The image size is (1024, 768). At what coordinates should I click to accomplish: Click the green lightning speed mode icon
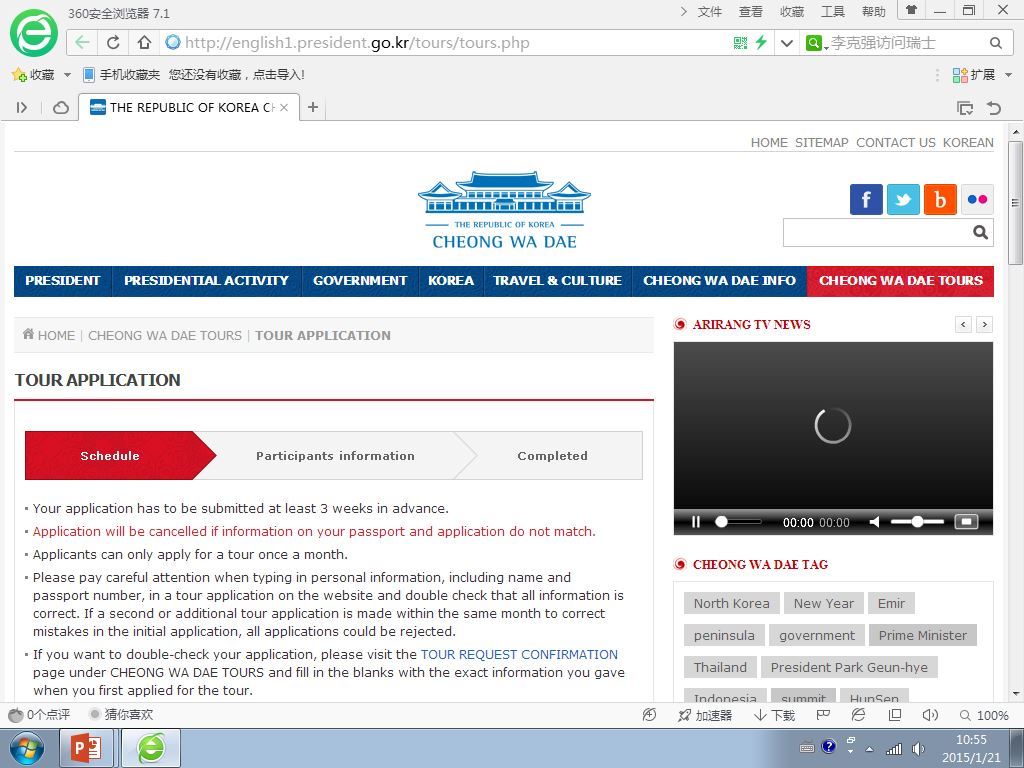761,43
